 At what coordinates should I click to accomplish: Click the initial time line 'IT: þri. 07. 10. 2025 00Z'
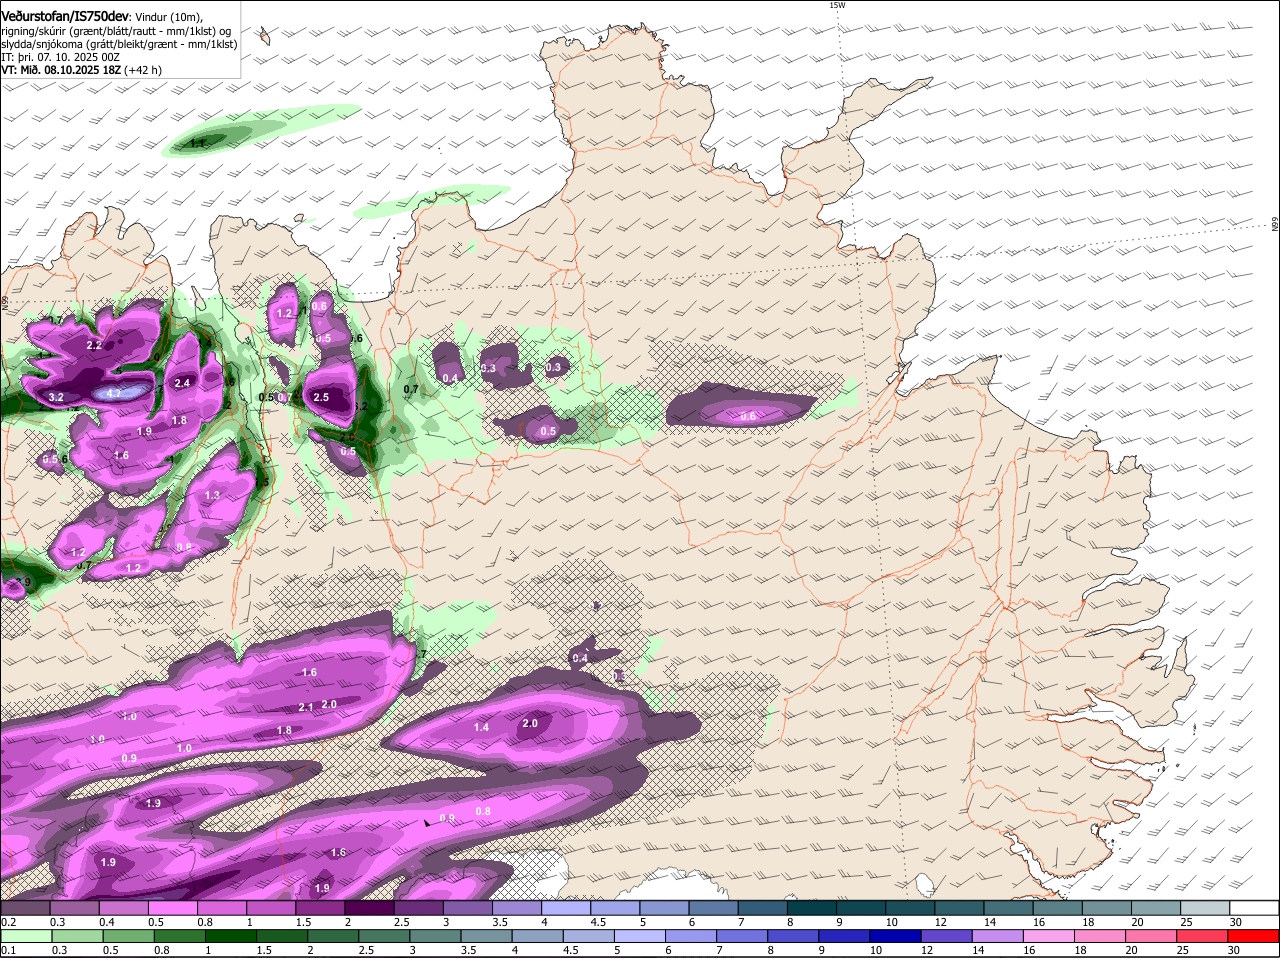point(60,57)
